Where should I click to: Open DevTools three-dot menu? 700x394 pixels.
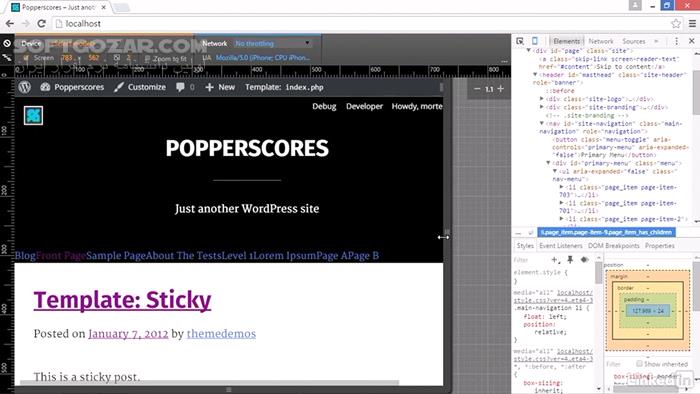[676, 41]
